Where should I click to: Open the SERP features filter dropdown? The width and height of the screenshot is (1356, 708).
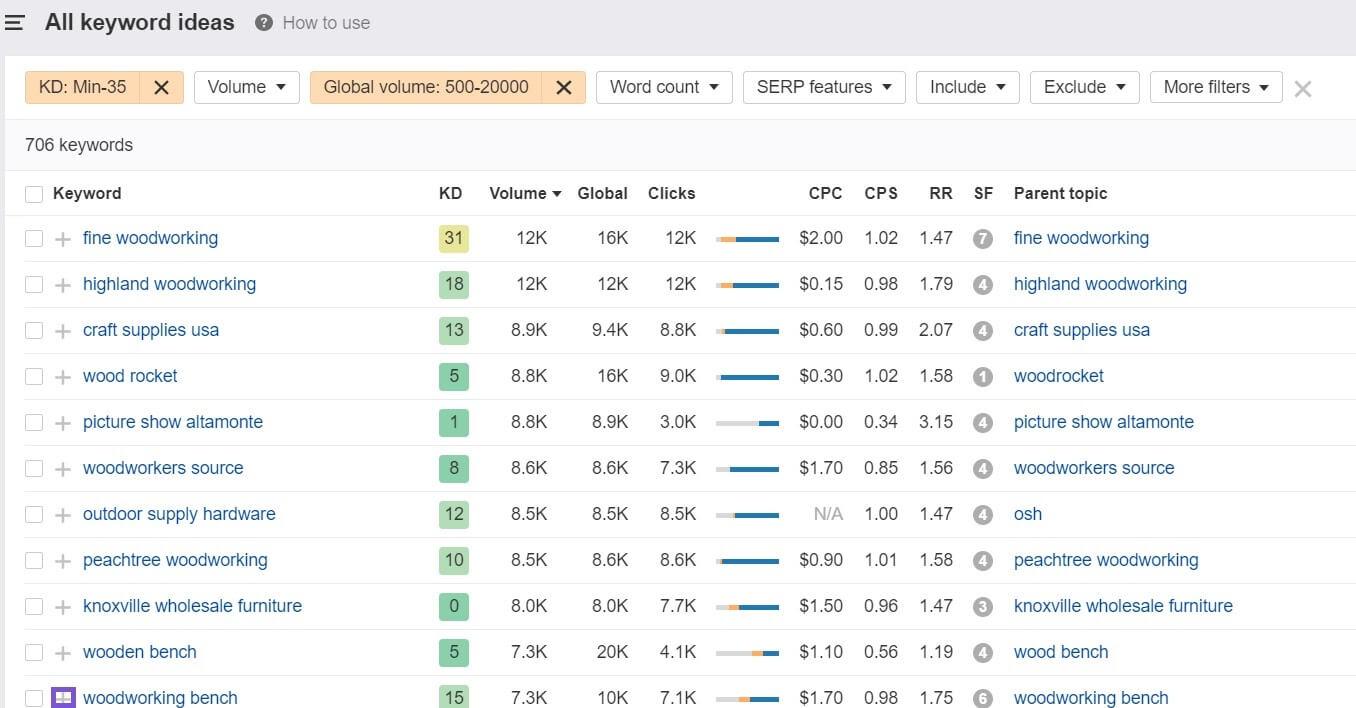pyautogui.click(x=824, y=87)
